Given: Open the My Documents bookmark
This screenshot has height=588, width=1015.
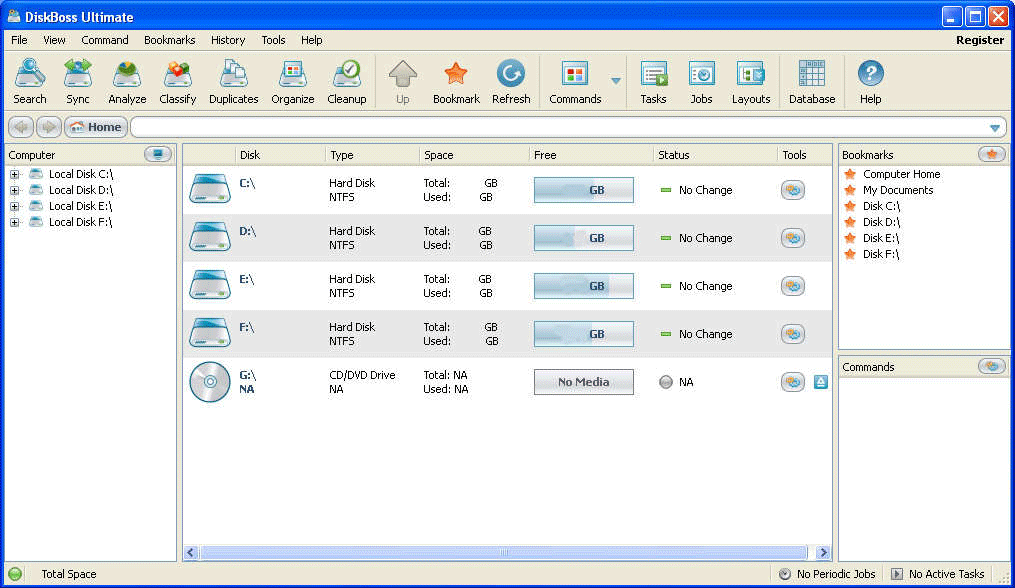Looking at the screenshot, I should (898, 190).
